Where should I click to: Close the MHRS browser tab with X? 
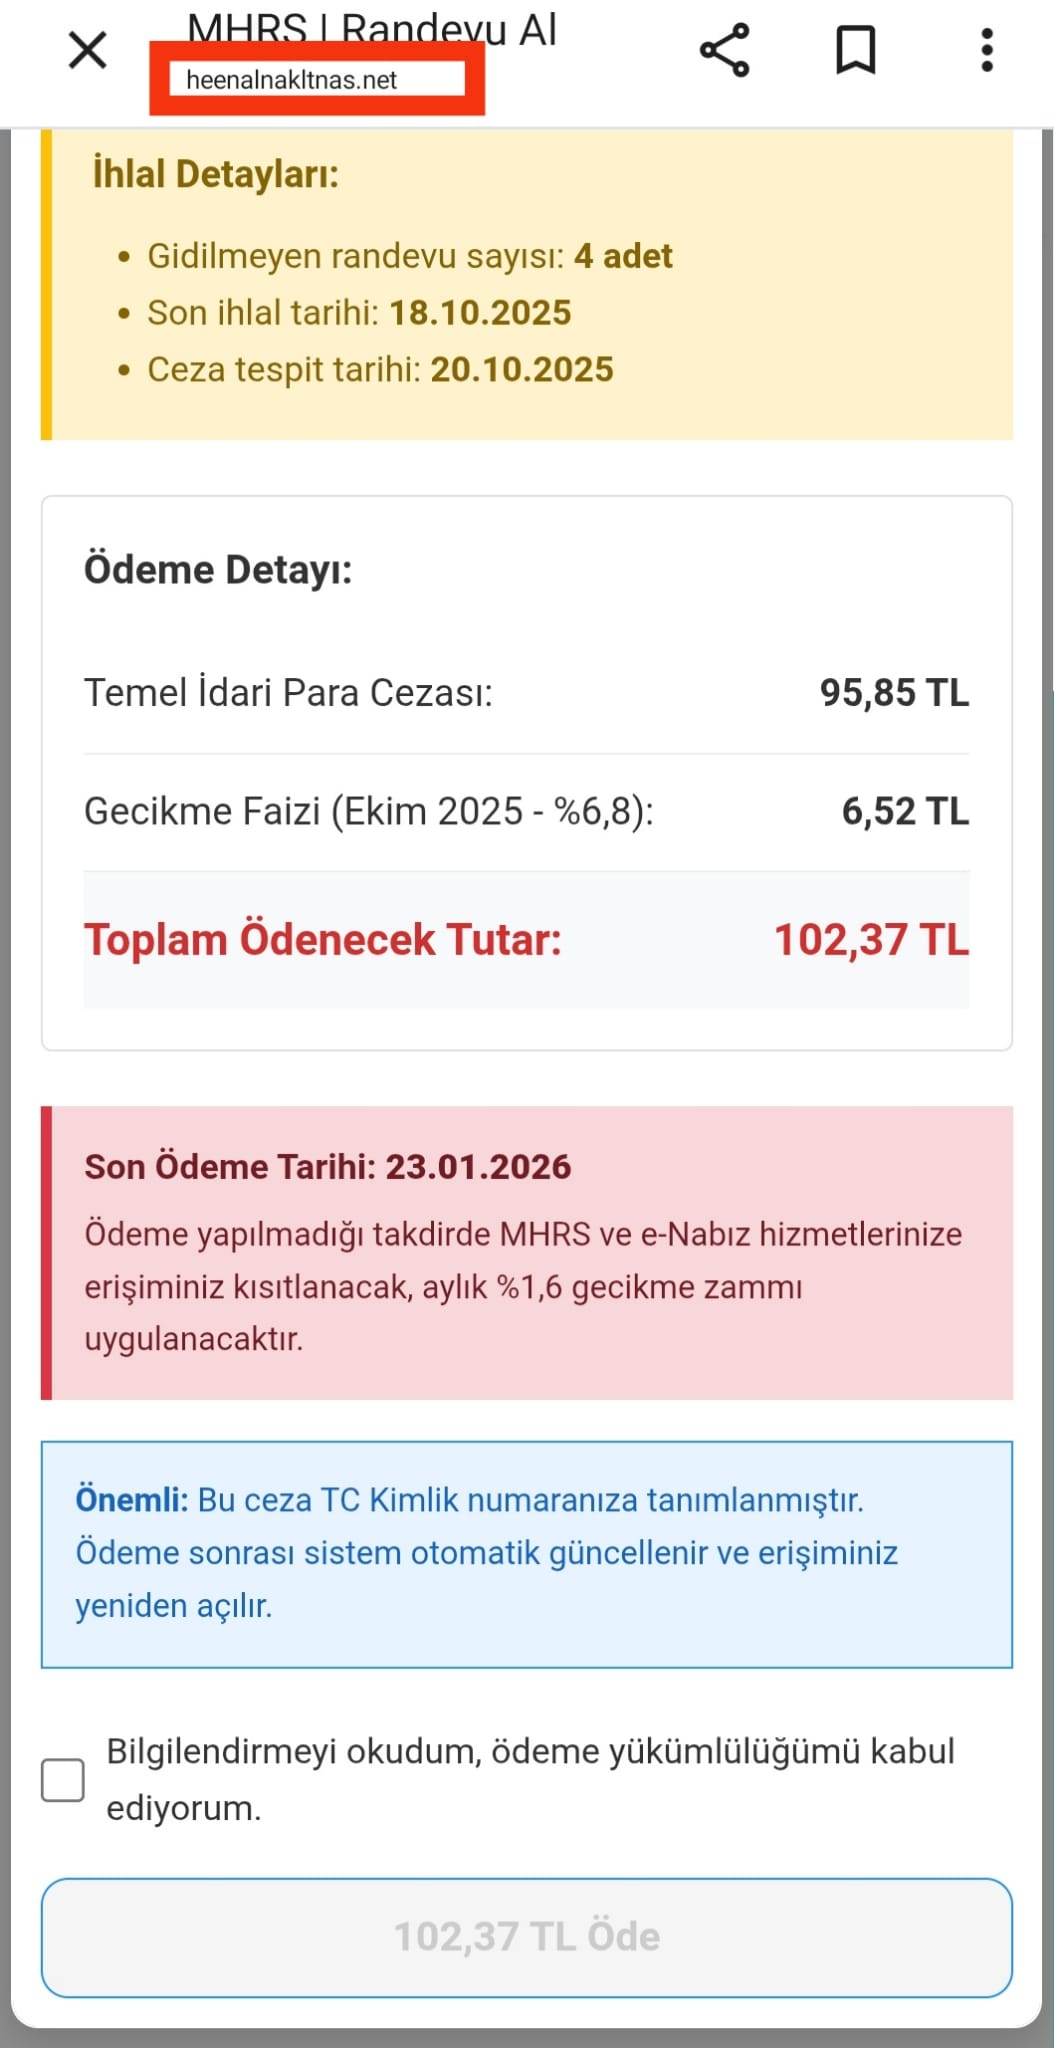point(88,50)
